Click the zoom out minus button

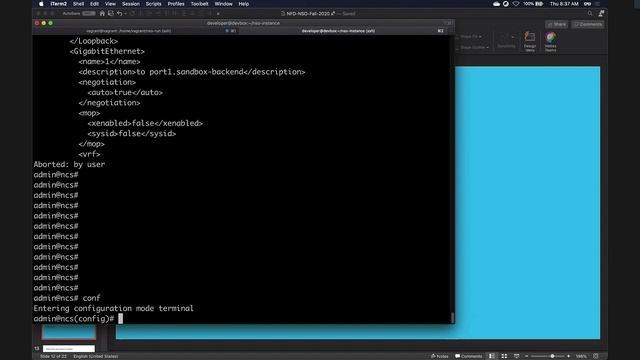tap(527, 356)
